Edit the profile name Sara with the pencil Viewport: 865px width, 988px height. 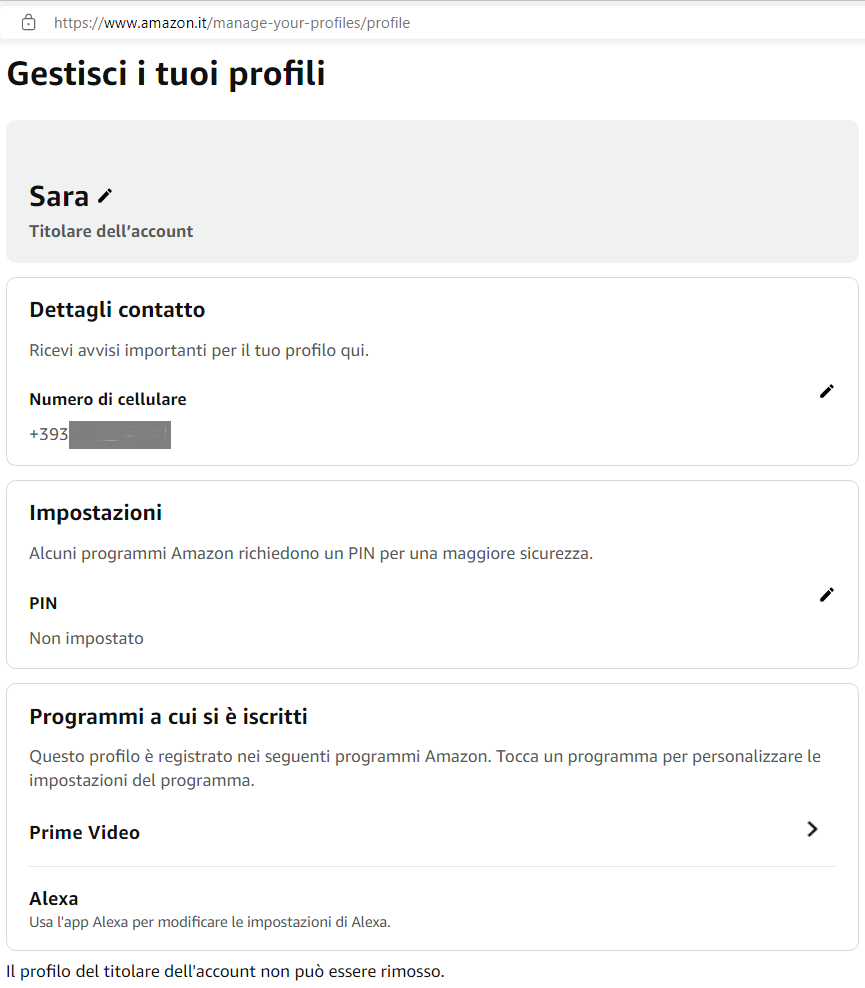[105, 196]
